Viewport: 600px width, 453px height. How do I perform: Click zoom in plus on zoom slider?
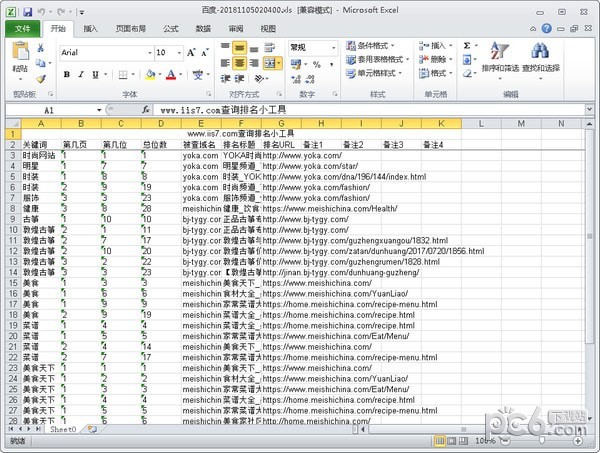(578, 441)
